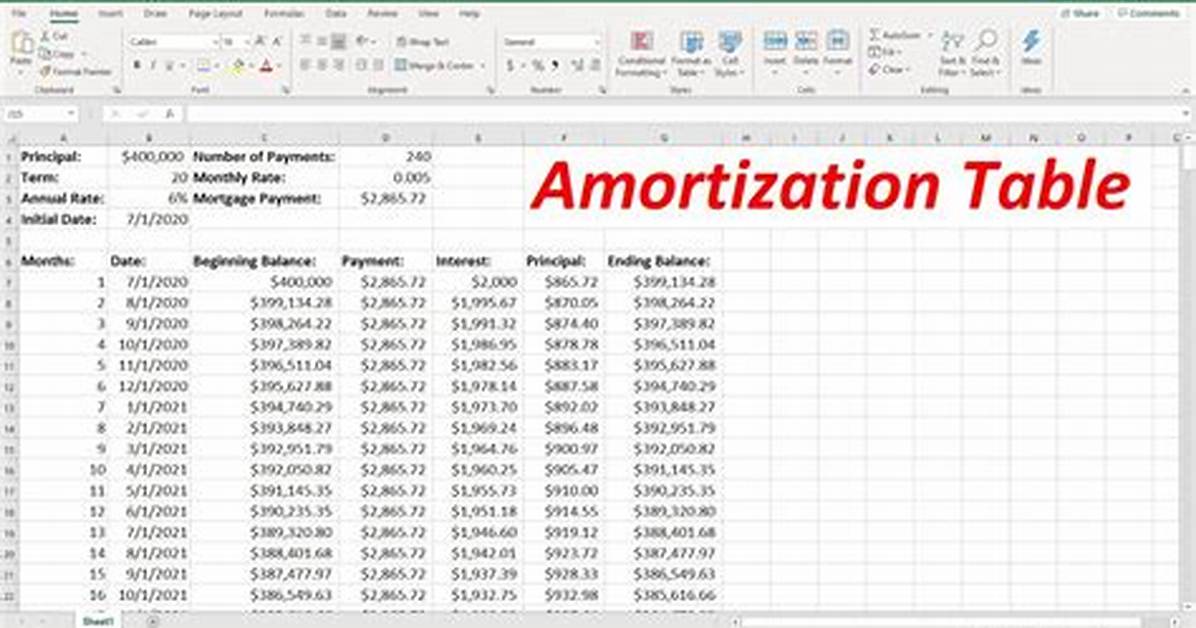The width and height of the screenshot is (1196, 628).
Task: Increase font size with larger A icon
Action: click(x=260, y=42)
